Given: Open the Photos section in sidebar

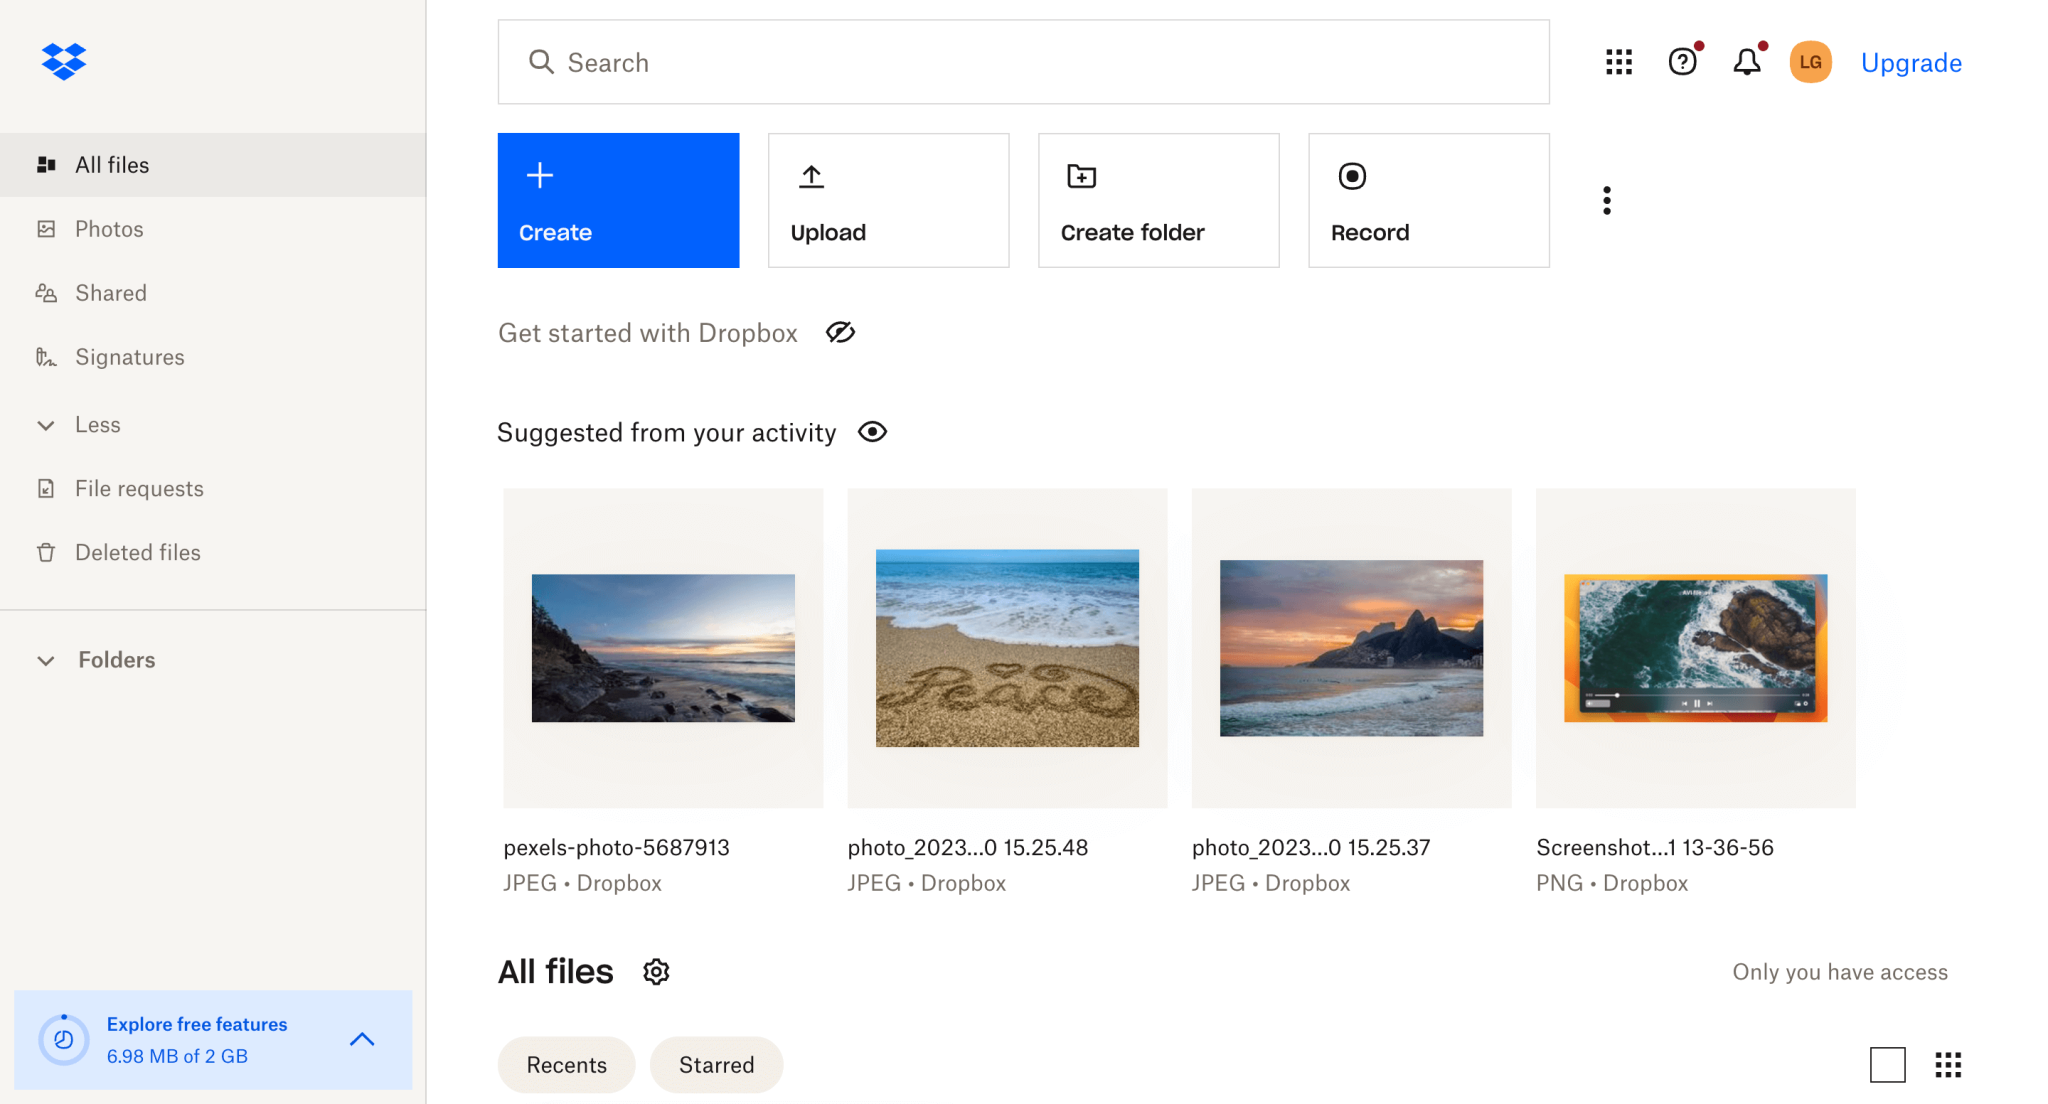Looking at the screenshot, I should click(x=108, y=228).
